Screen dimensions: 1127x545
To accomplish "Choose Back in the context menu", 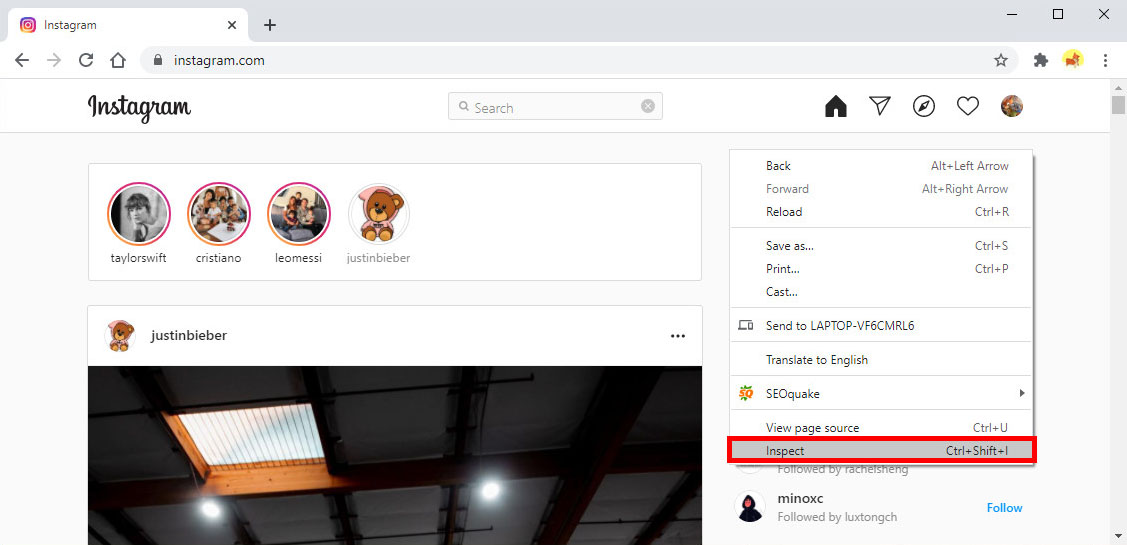I will tap(881, 165).
